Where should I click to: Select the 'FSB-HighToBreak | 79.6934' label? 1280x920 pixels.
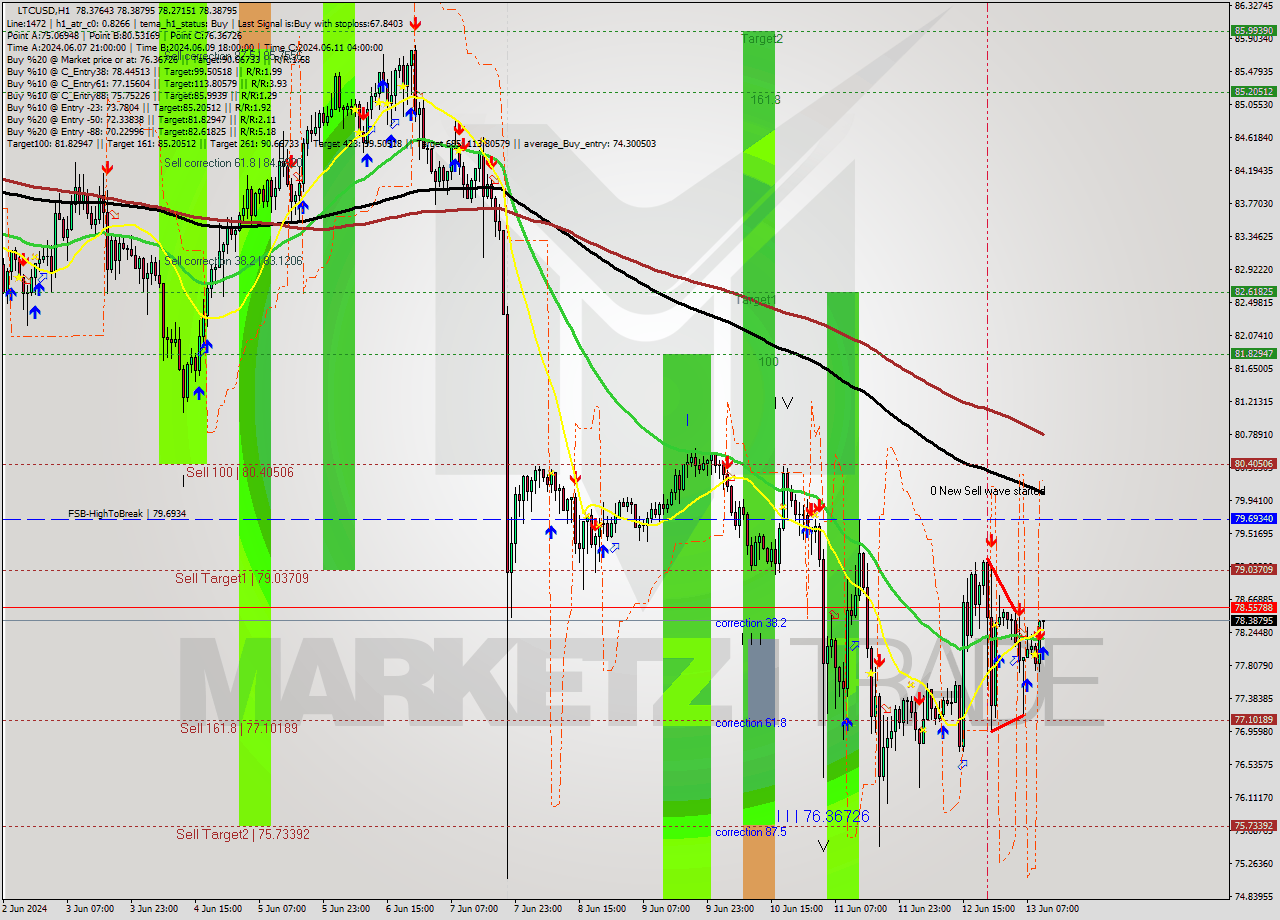[127, 513]
